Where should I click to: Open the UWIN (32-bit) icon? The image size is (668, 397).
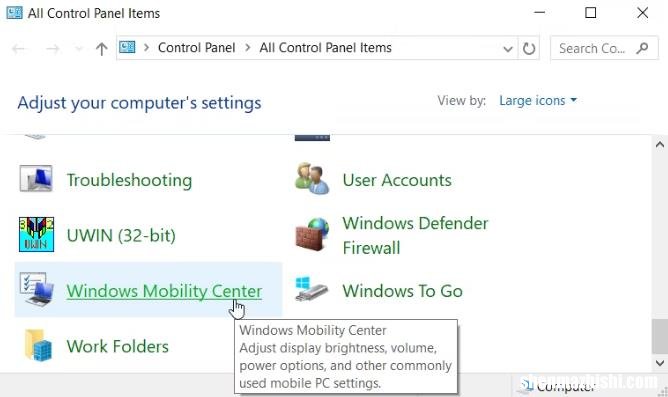click(36, 235)
